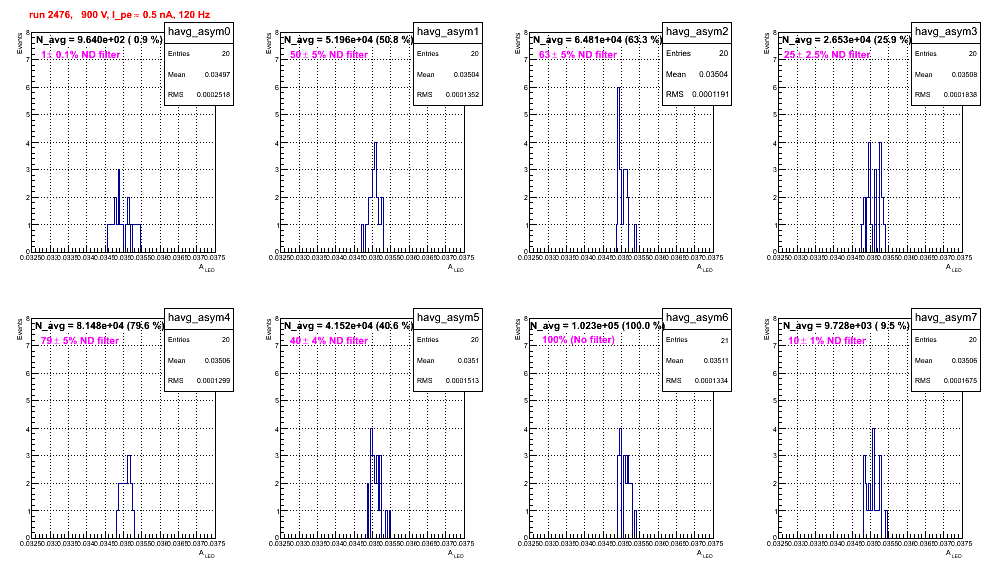
Task: Click Entries value 20 in havg_asym0 box
Action: tap(226, 54)
